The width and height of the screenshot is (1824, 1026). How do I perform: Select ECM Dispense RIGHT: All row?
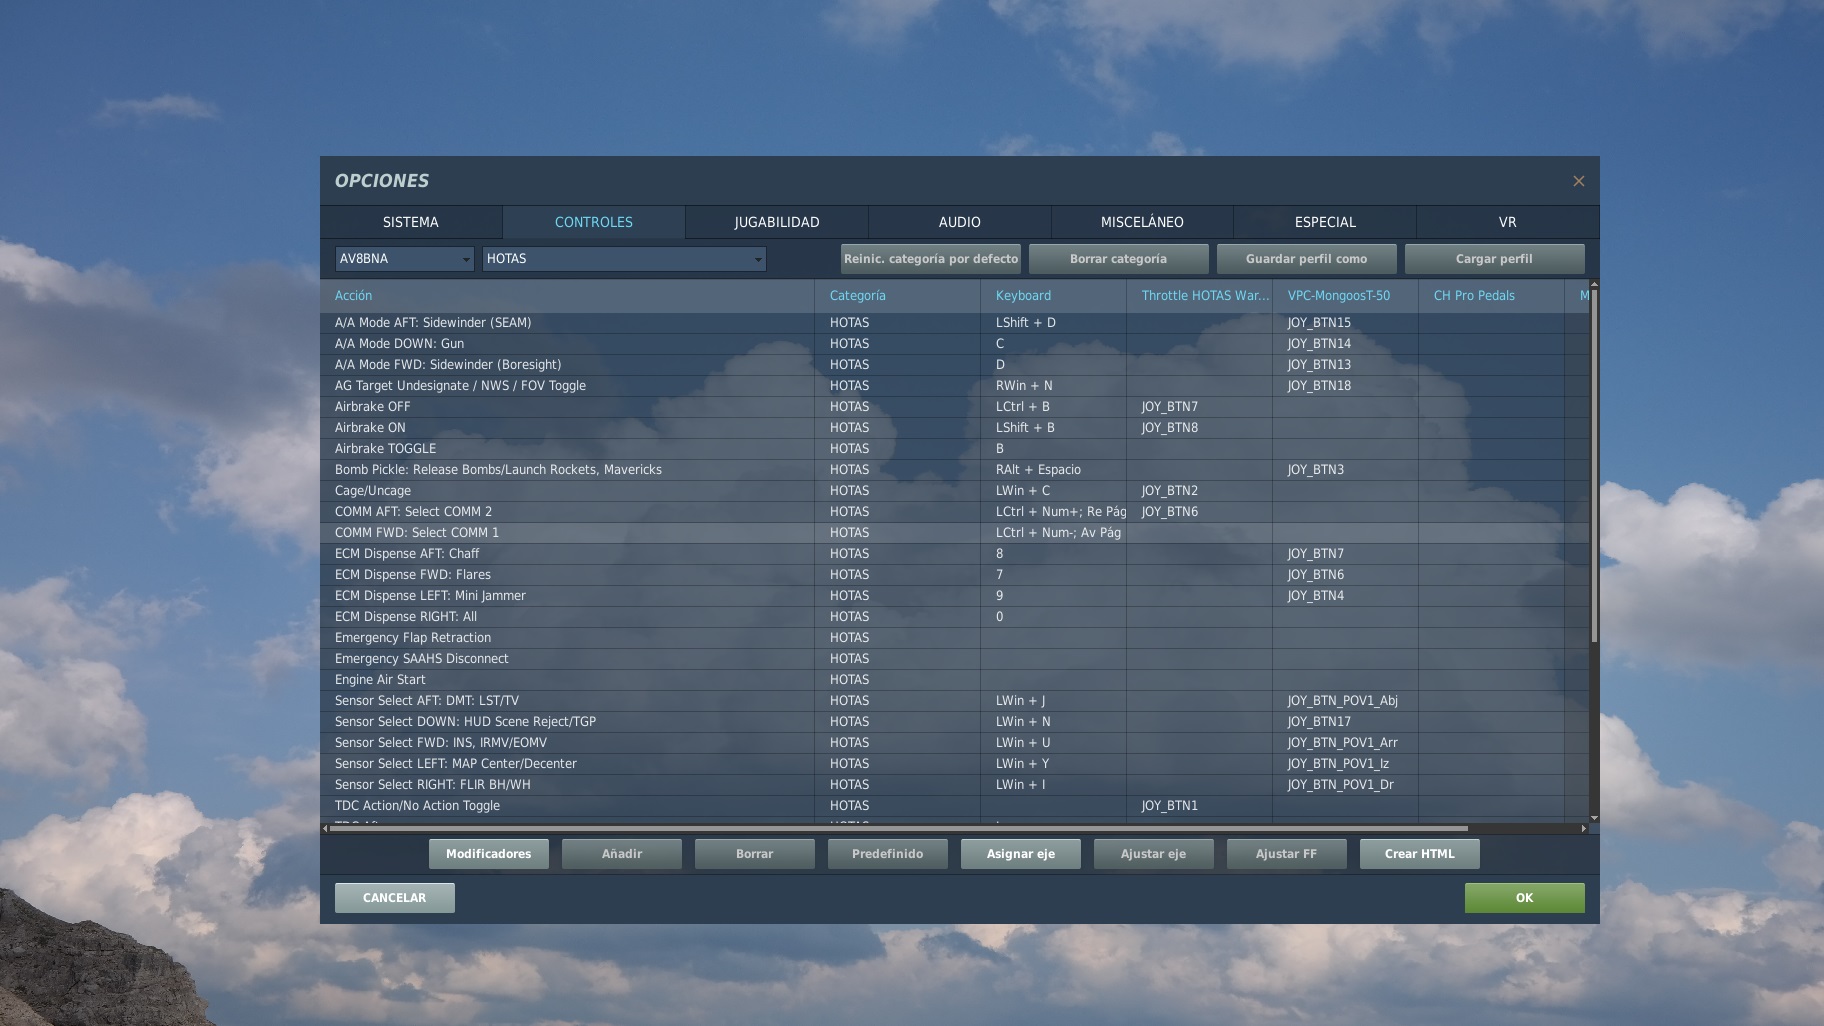point(955,617)
